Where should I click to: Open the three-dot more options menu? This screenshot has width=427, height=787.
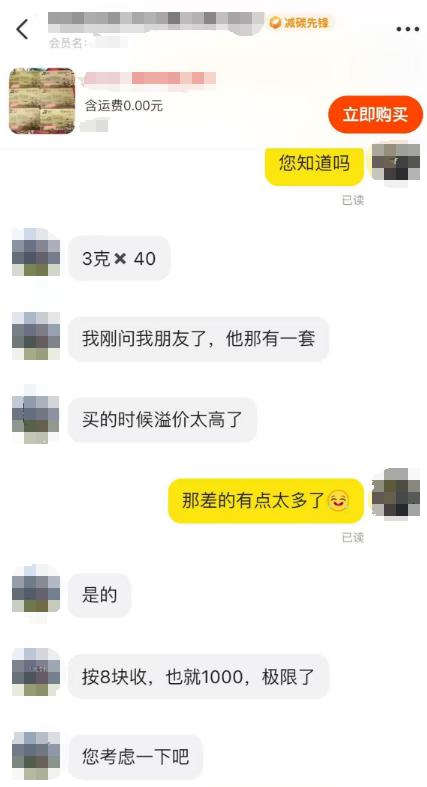[x=407, y=30]
